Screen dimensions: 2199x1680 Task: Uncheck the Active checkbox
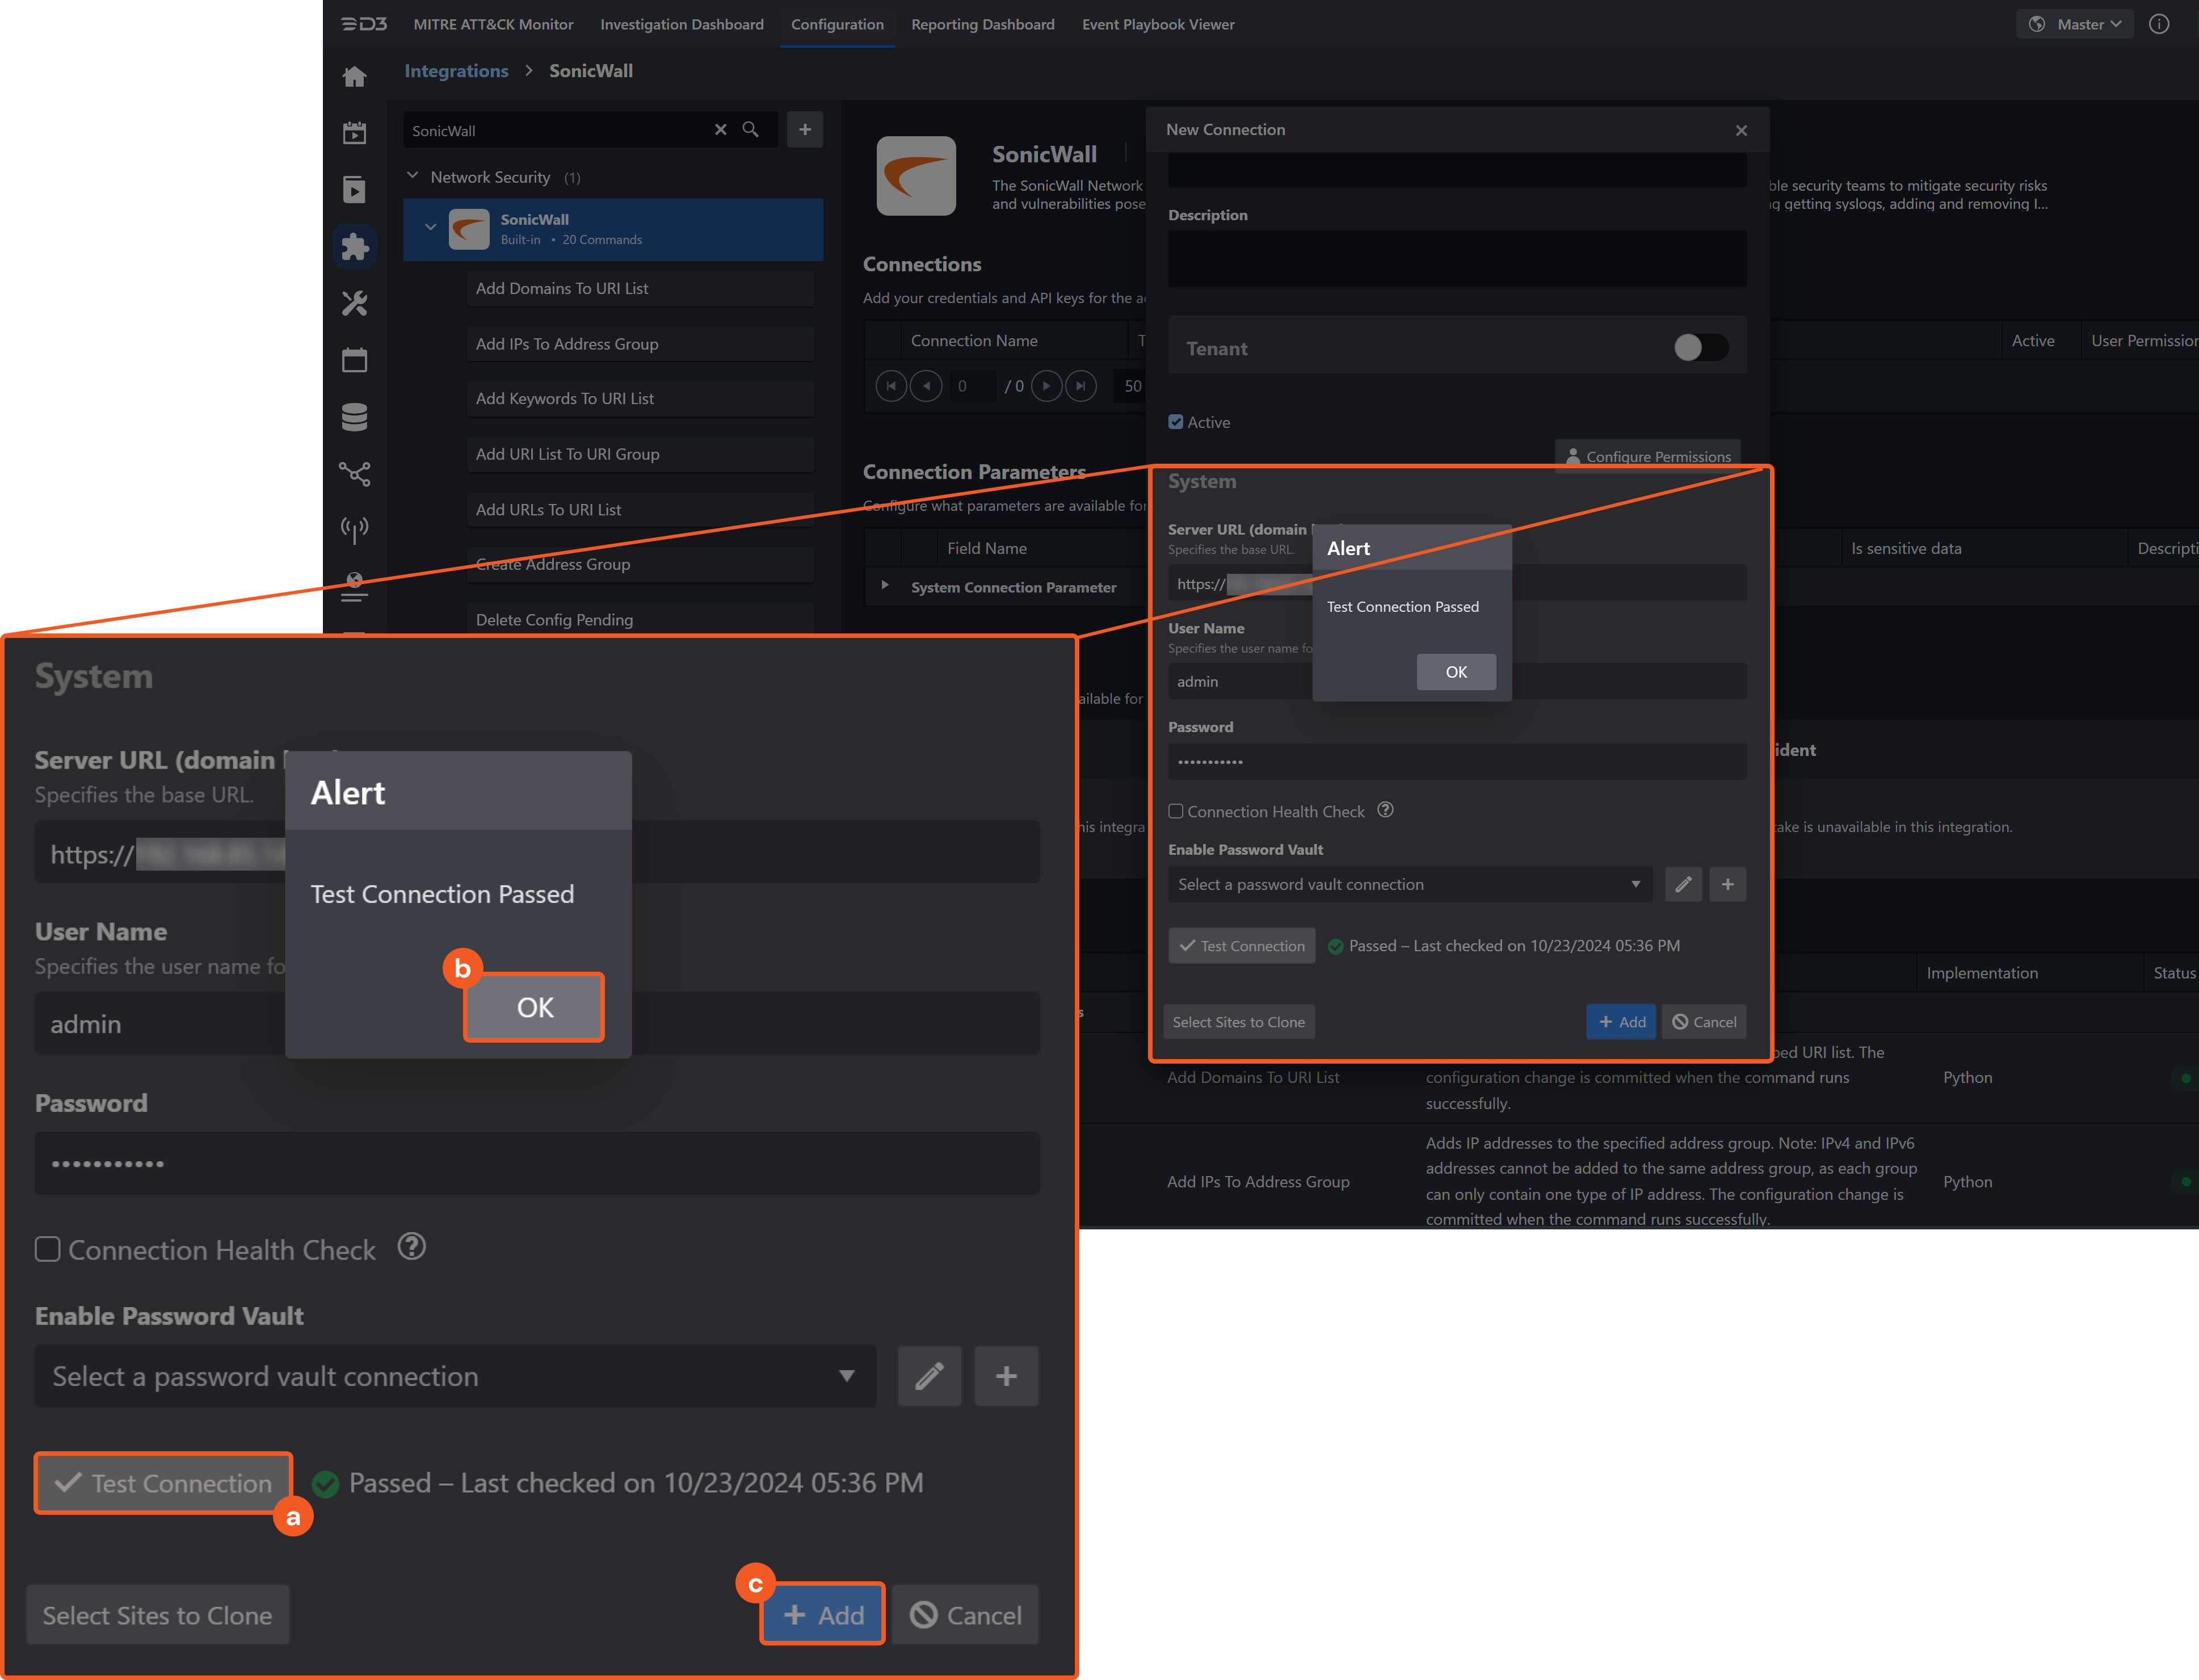point(1176,422)
